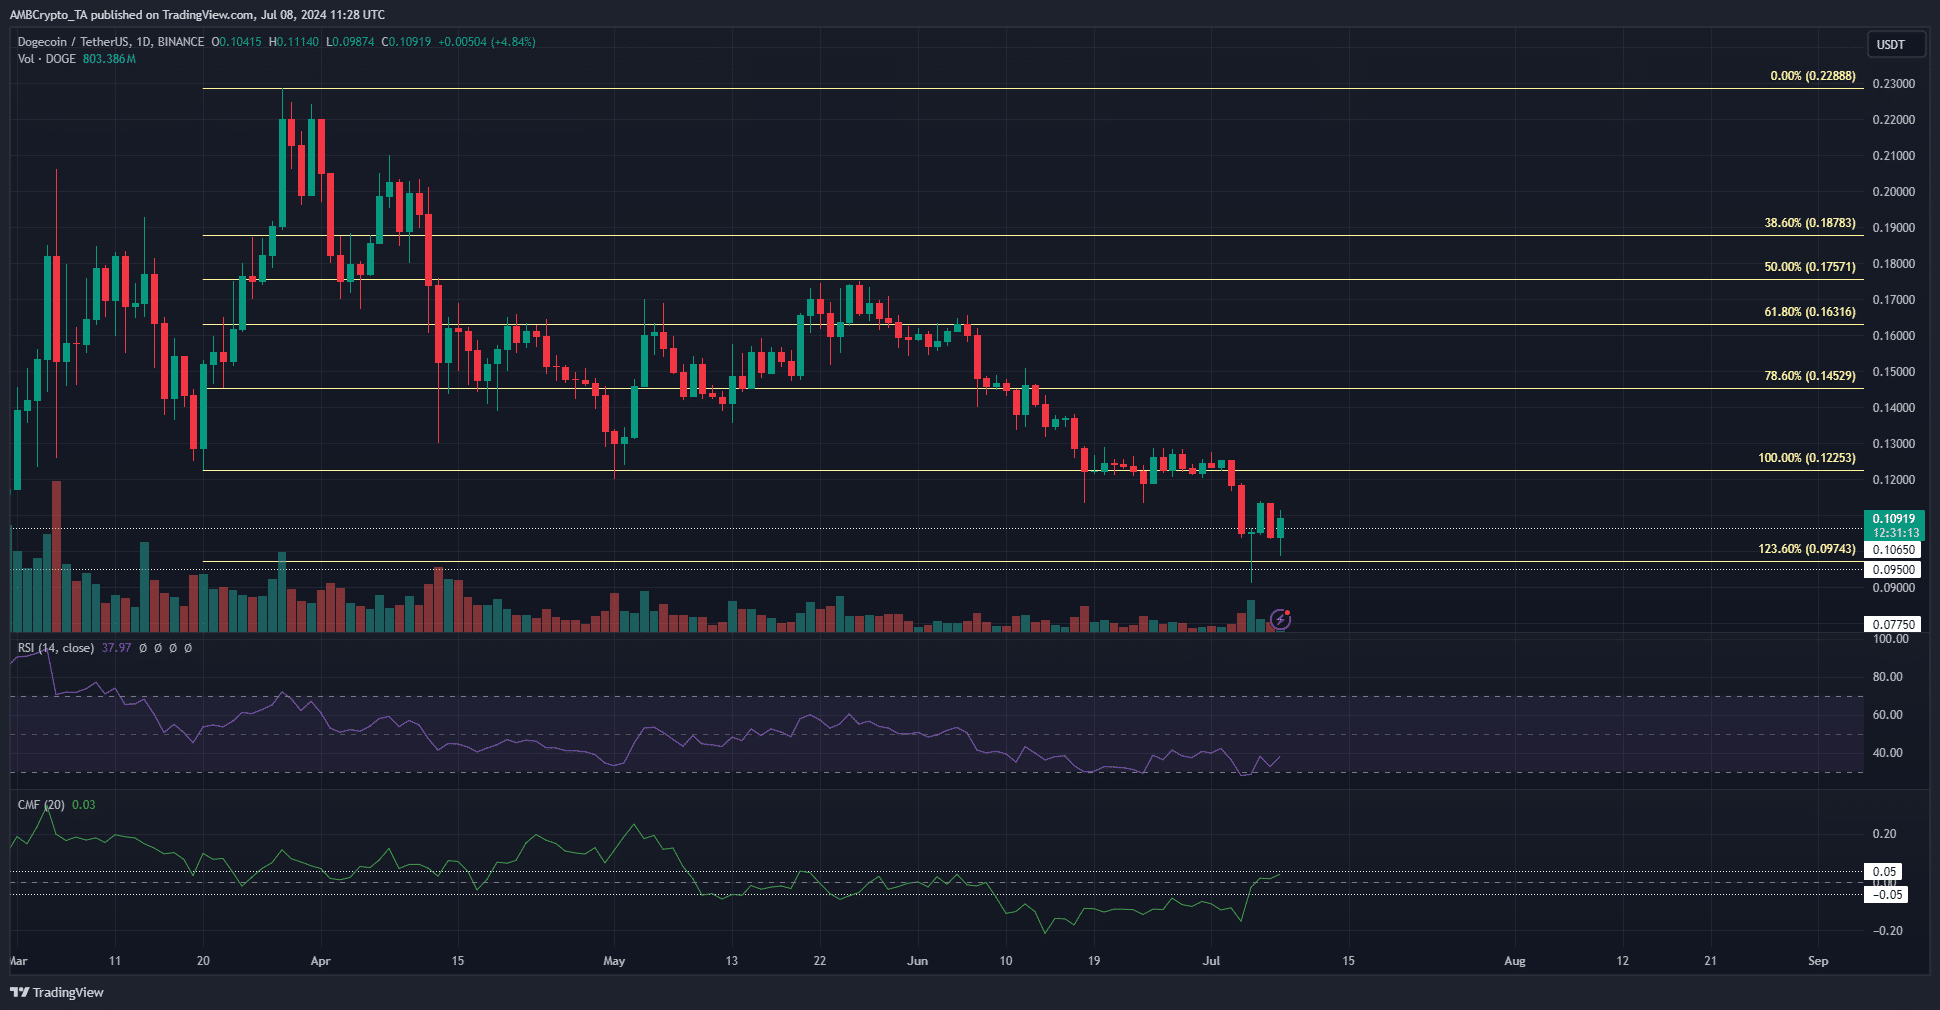Click the Jun label on time axis

917,961
